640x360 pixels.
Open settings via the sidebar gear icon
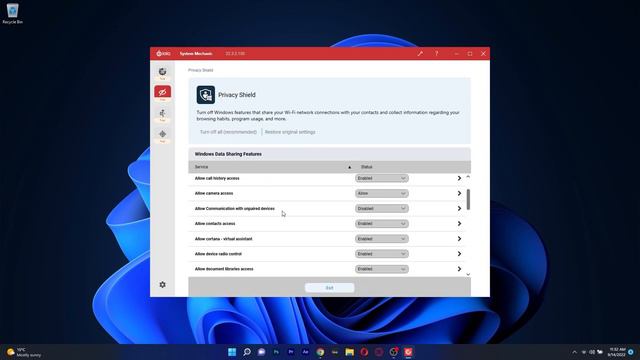coord(162,284)
